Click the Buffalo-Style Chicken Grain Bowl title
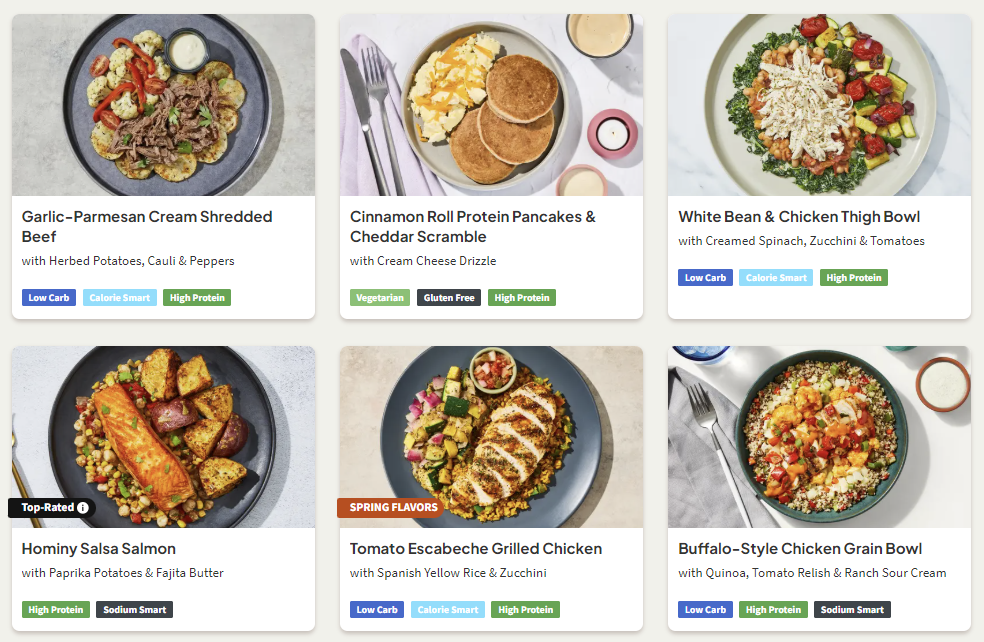The width and height of the screenshot is (984, 642). (x=800, y=549)
